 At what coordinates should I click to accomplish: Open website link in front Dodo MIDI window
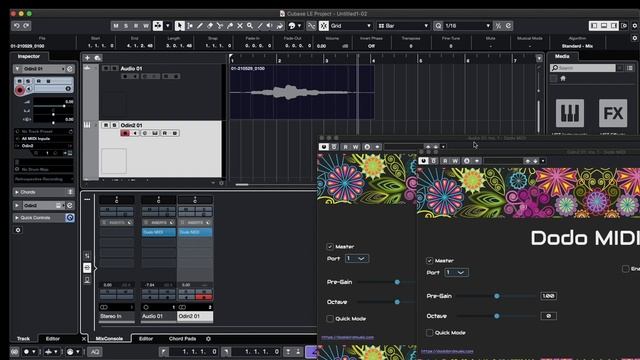click(447, 351)
